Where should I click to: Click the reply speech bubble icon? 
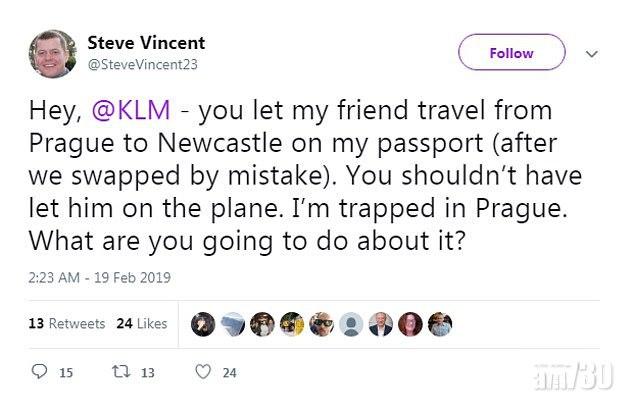pyautogui.click(x=39, y=372)
